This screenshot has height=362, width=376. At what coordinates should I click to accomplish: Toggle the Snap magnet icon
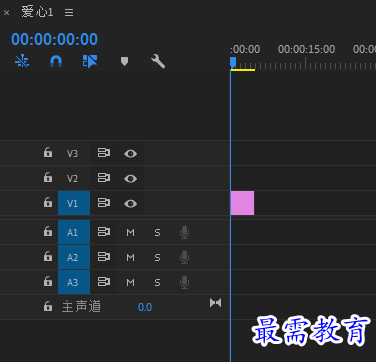(56, 61)
